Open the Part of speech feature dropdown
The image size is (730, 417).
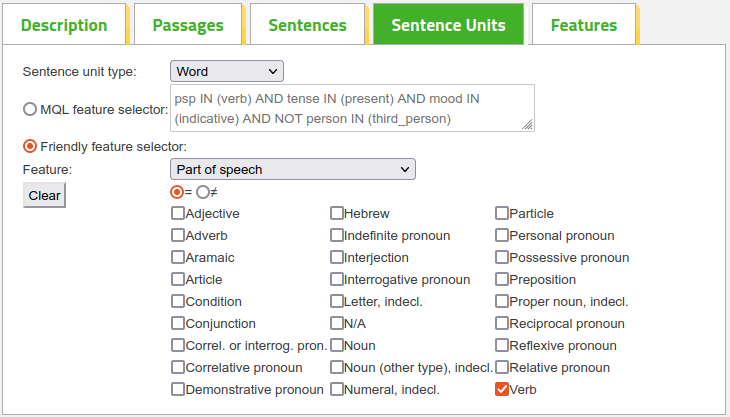pos(293,169)
